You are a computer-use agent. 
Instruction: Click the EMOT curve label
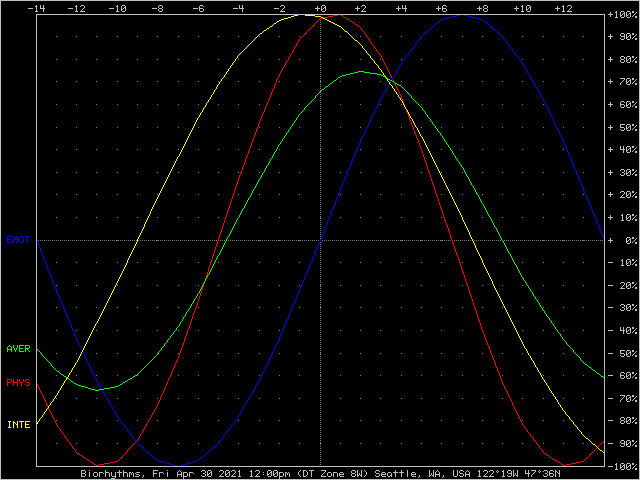coord(18,240)
